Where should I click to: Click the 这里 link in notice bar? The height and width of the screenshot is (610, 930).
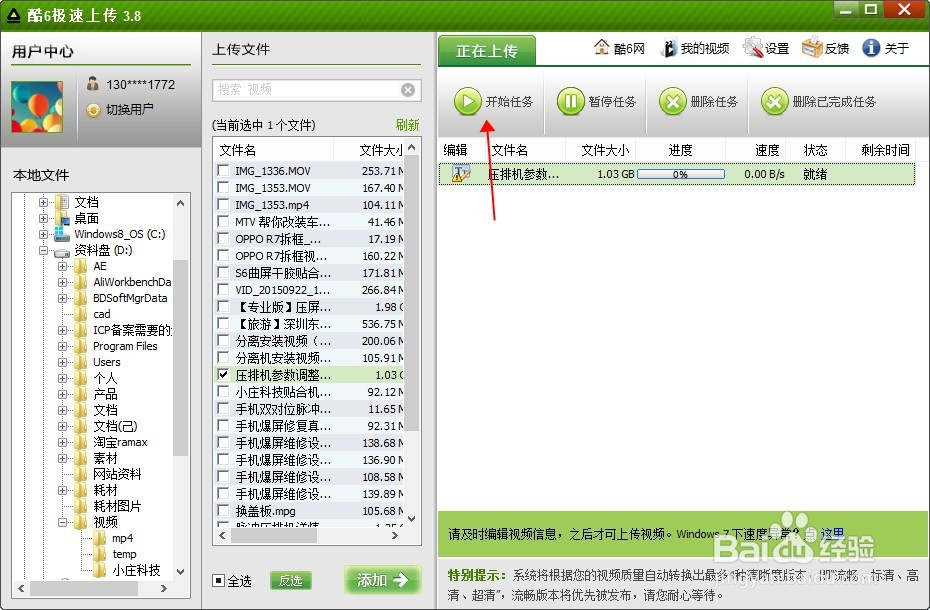832,534
